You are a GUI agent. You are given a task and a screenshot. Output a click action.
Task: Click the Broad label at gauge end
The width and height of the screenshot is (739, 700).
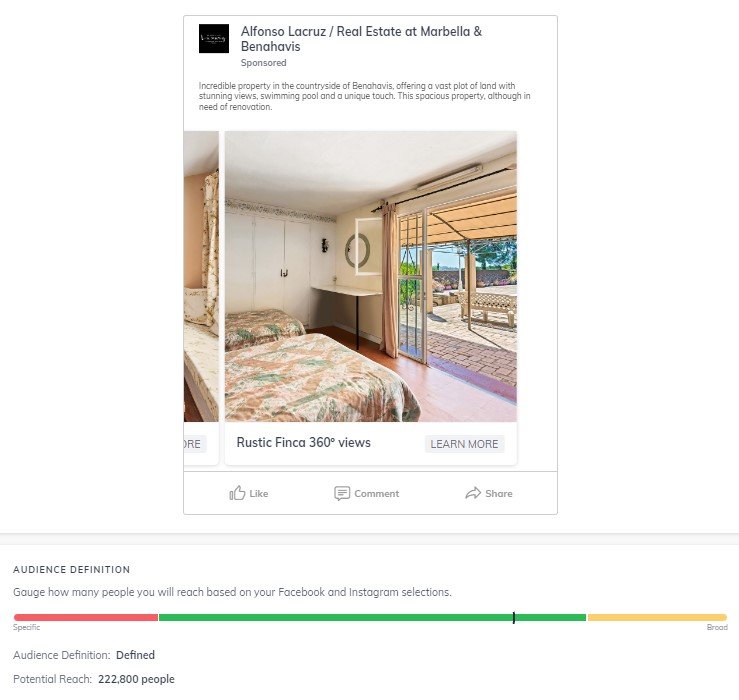point(717,627)
